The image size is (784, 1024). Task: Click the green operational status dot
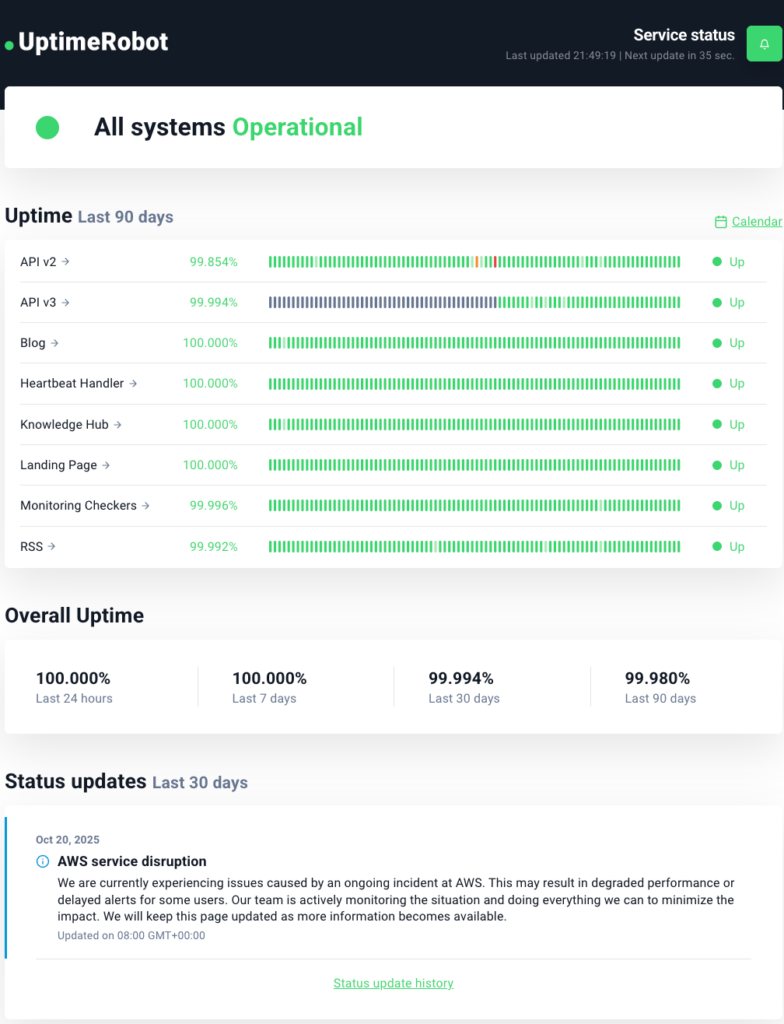click(x=47, y=127)
